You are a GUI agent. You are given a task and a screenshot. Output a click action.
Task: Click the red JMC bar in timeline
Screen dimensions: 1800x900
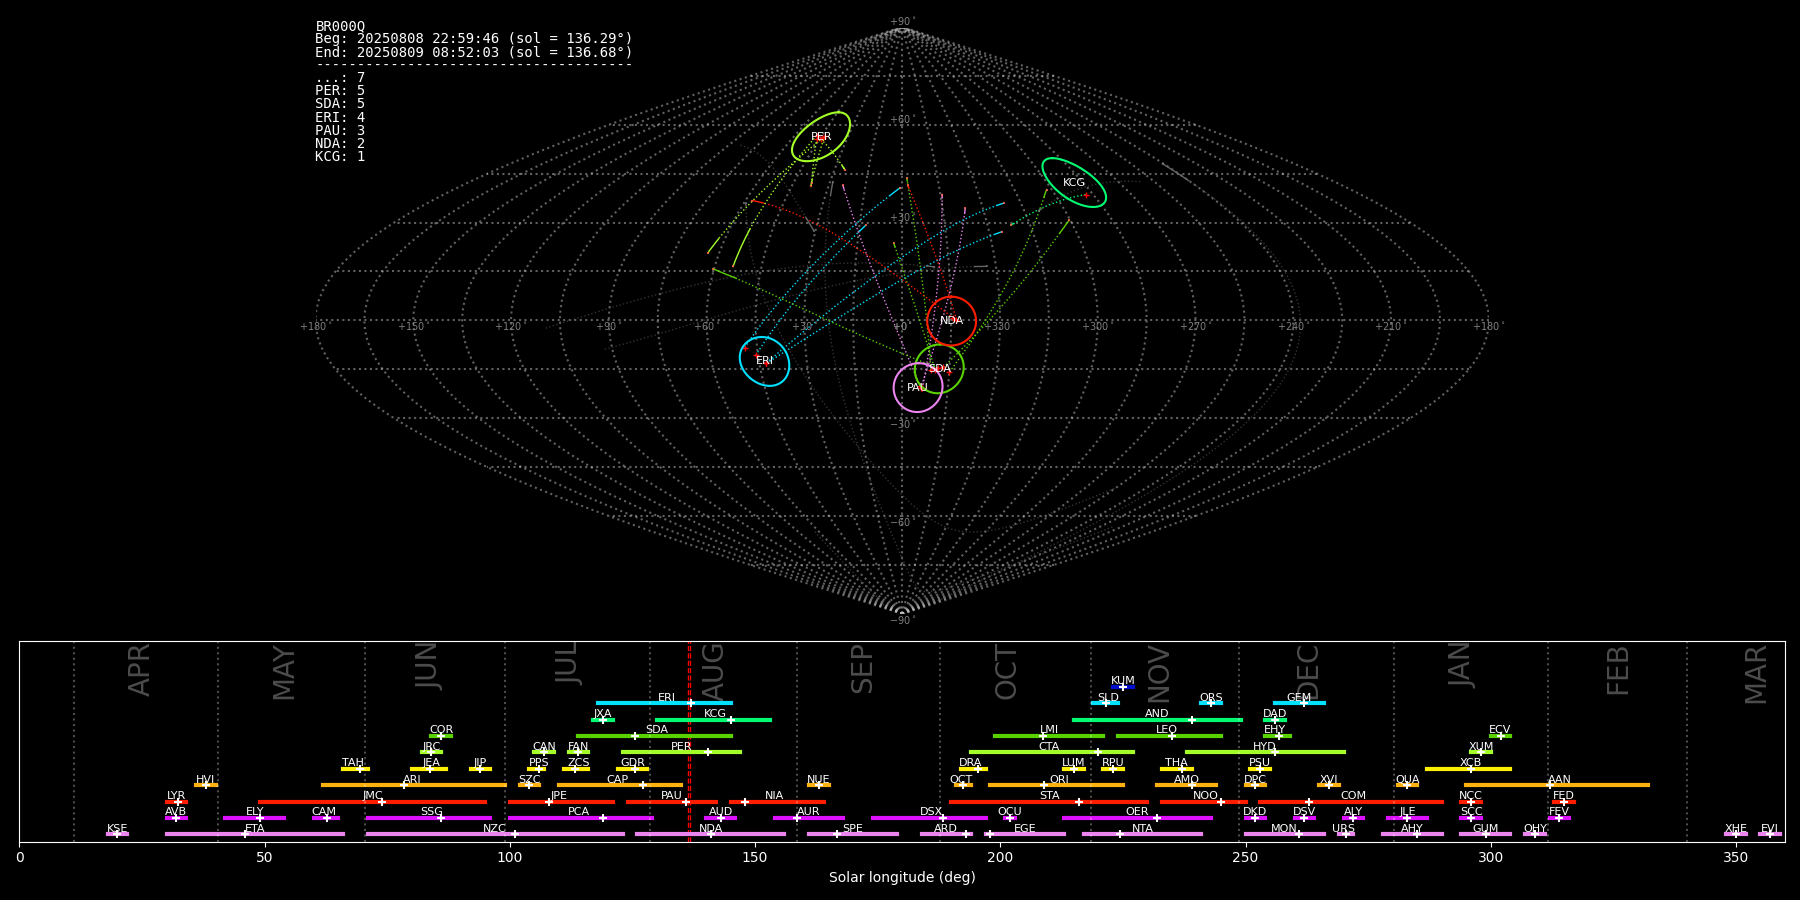click(373, 802)
